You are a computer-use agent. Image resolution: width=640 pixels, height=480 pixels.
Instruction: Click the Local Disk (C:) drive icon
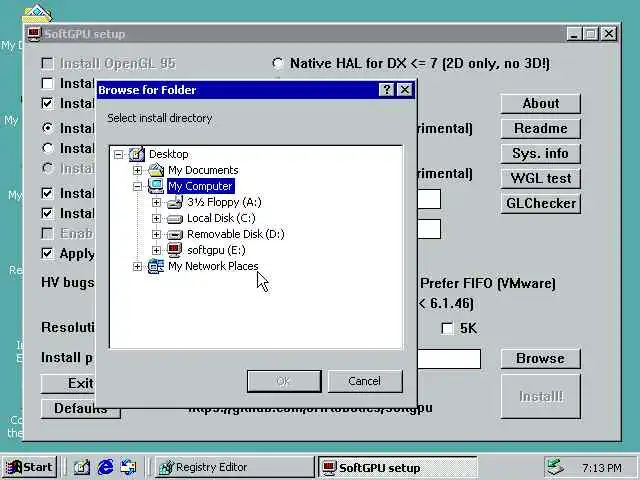pyautogui.click(x=175, y=219)
